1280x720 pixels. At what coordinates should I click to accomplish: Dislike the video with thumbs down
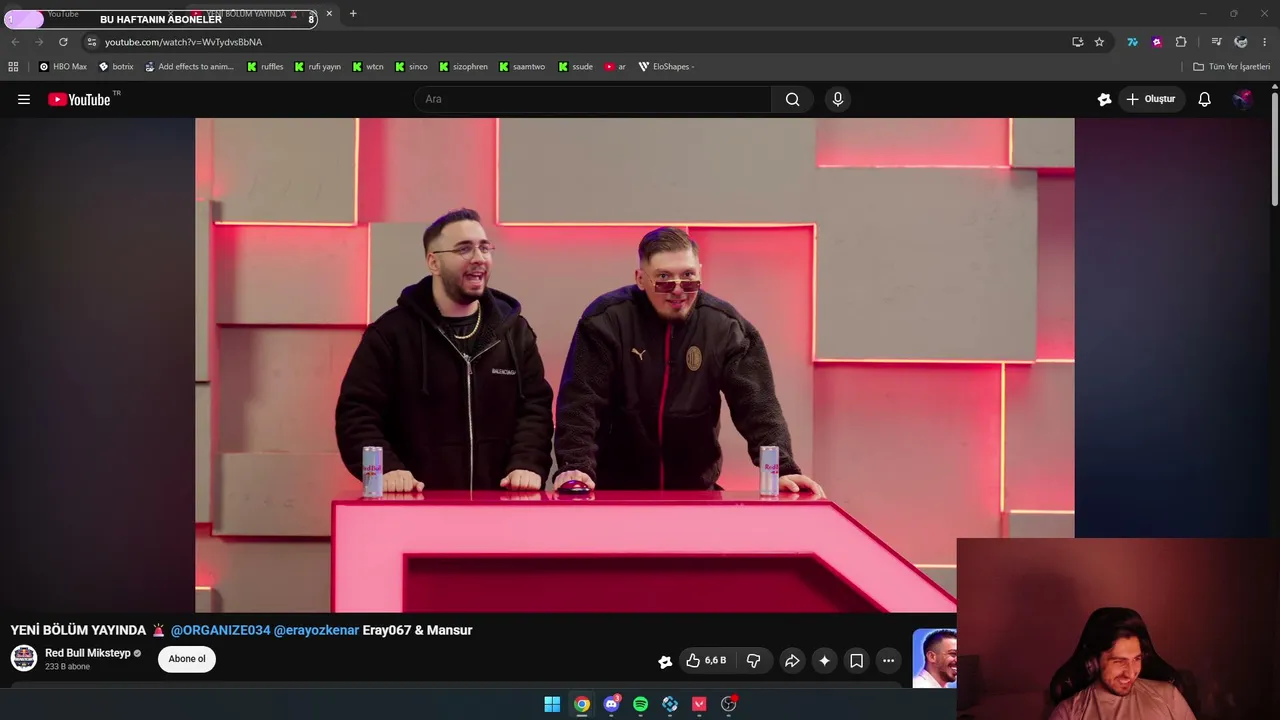[x=754, y=661]
